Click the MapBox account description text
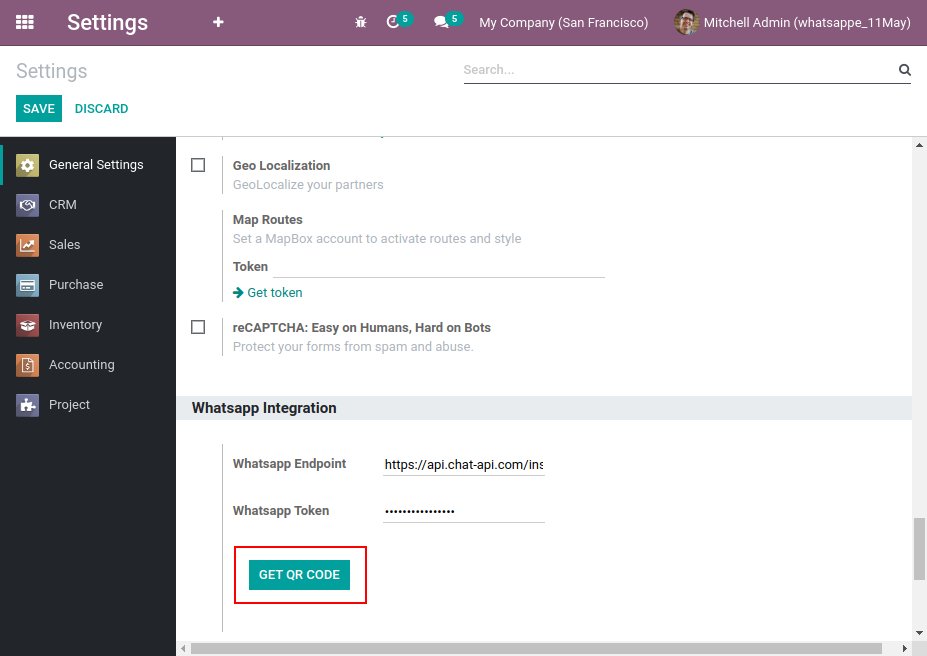This screenshot has width=927, height=656. pyautogui.click(x=377, y=239)
